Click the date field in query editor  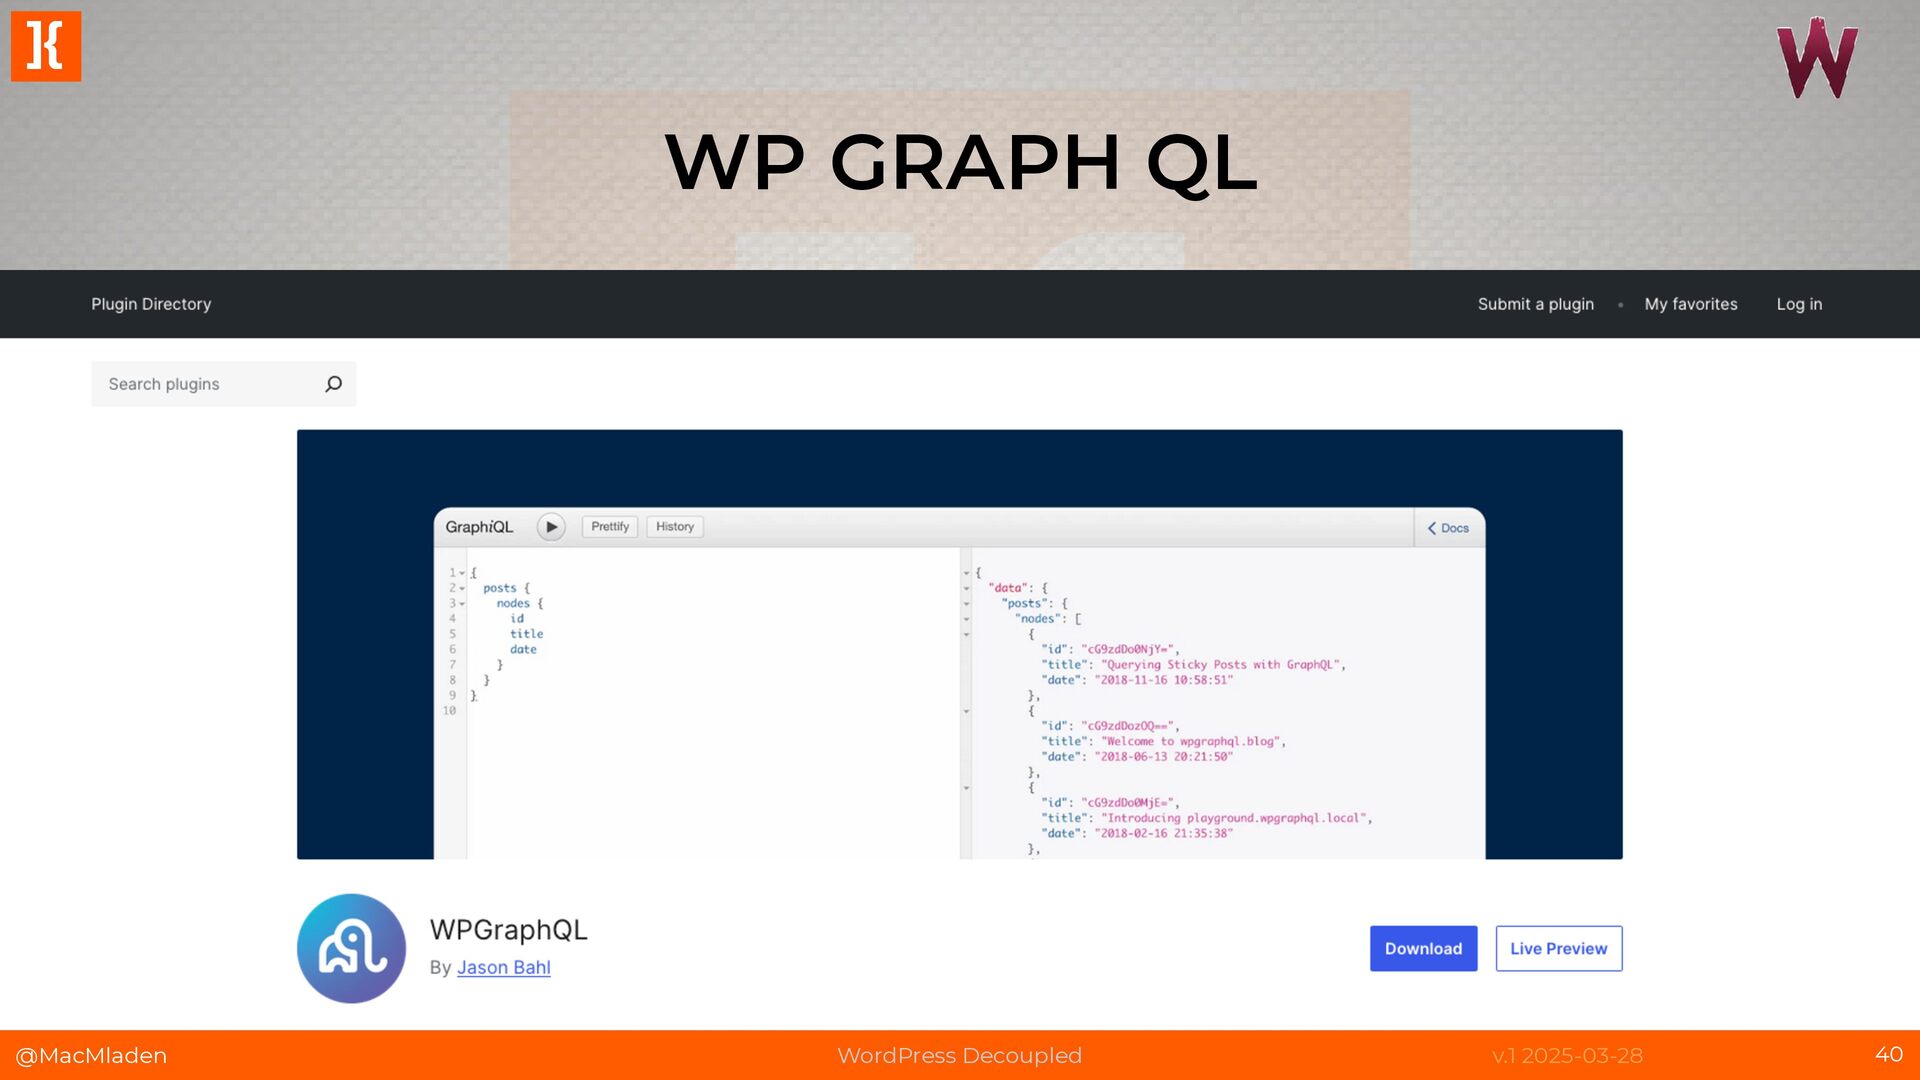coord(523,650)
